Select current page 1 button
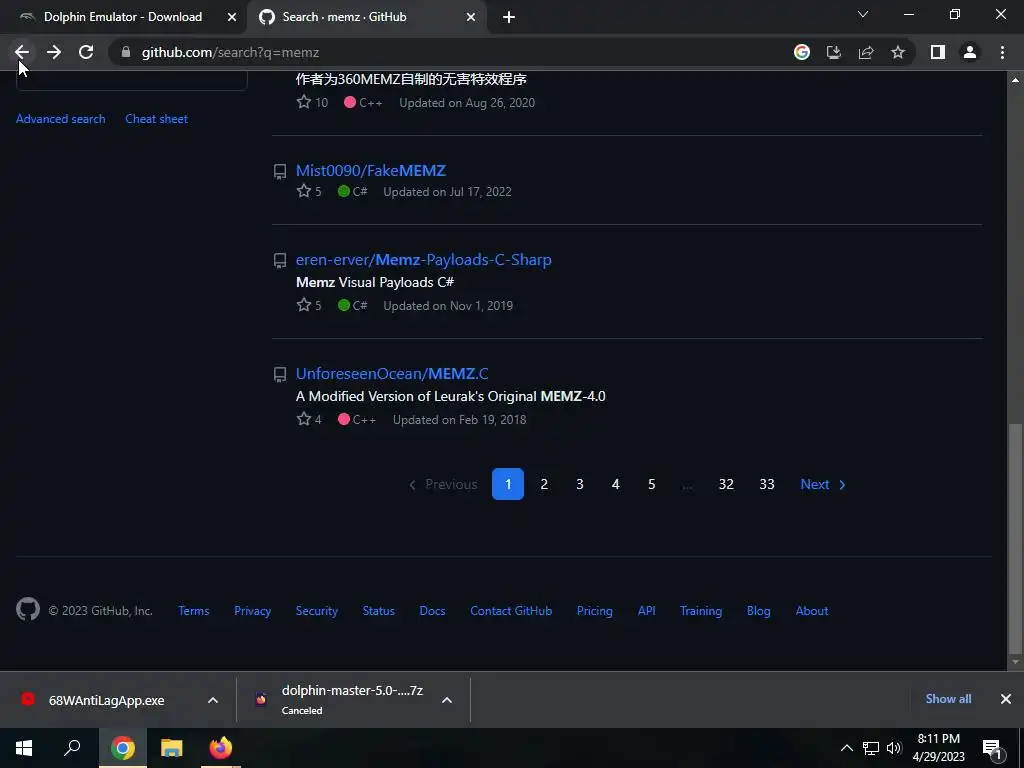 click(508, 484)
